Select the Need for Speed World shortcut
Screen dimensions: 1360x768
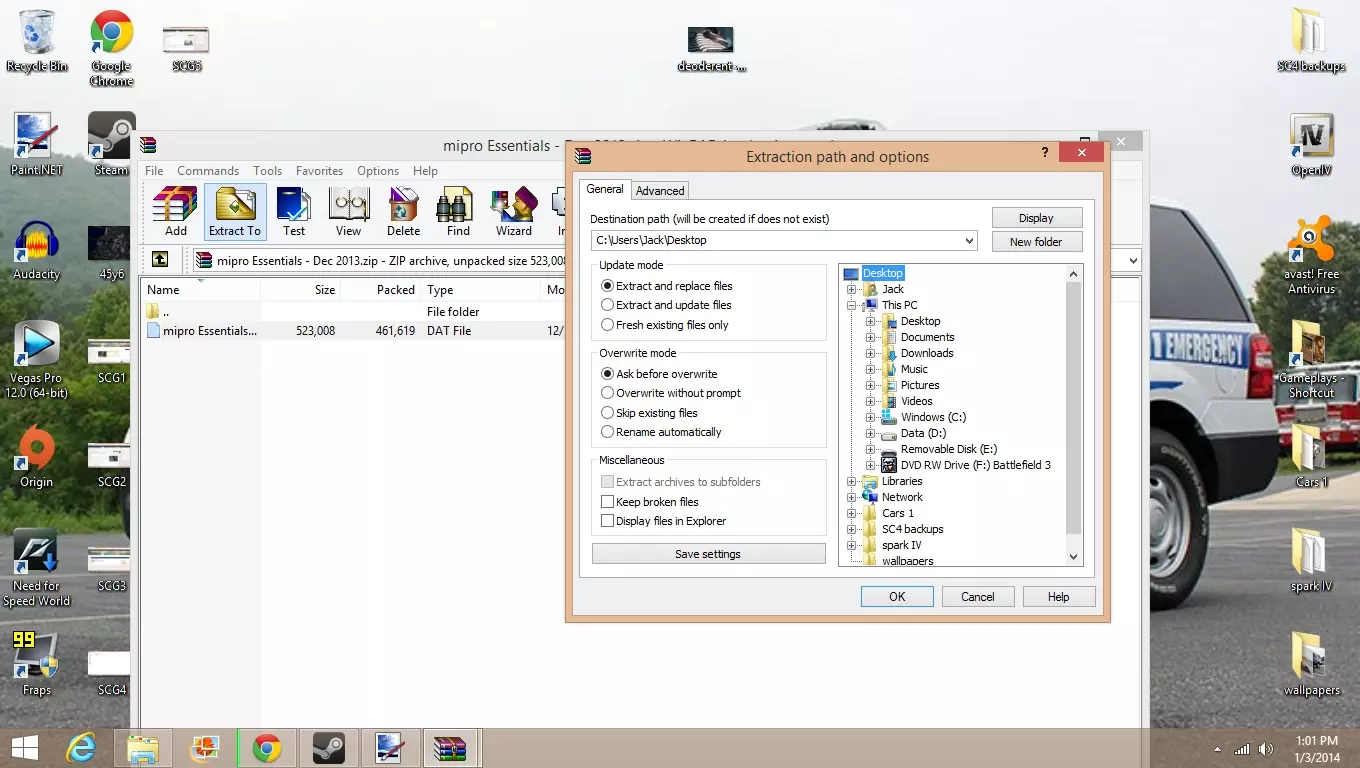37,568
